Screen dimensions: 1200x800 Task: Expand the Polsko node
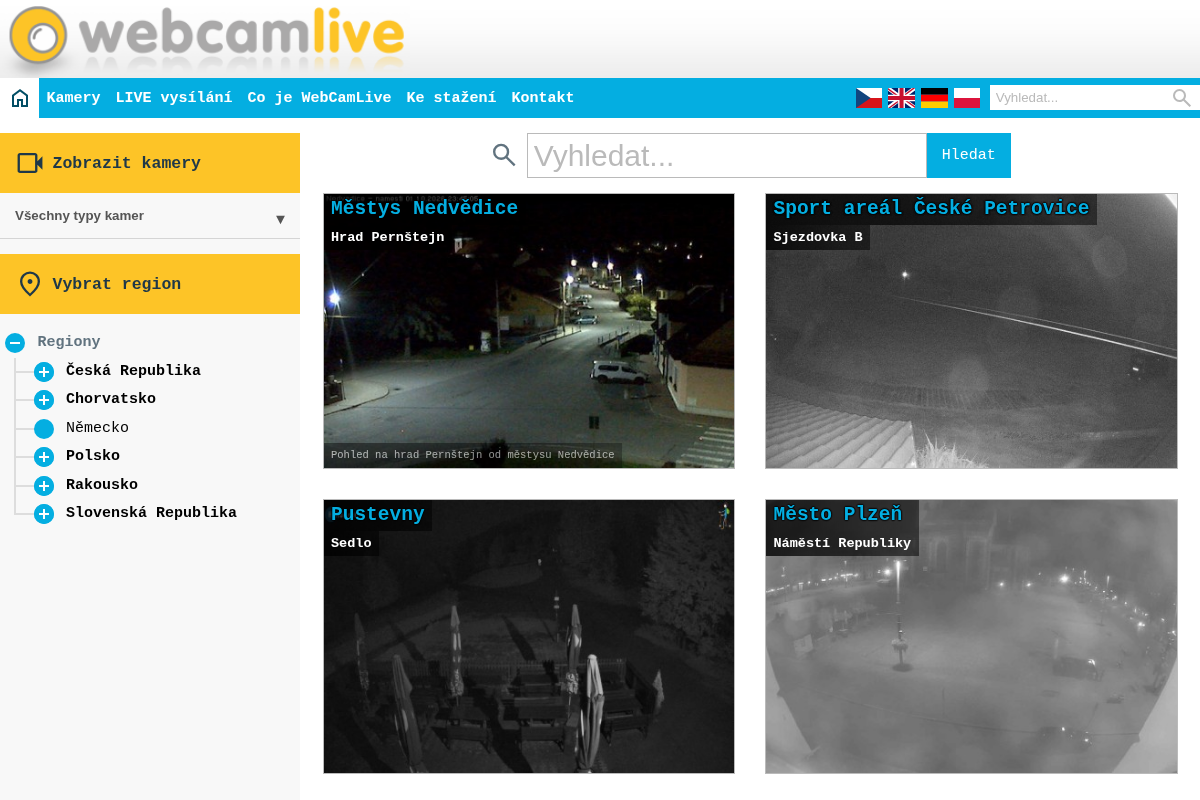pyautogui.click(x=44, y=457)
